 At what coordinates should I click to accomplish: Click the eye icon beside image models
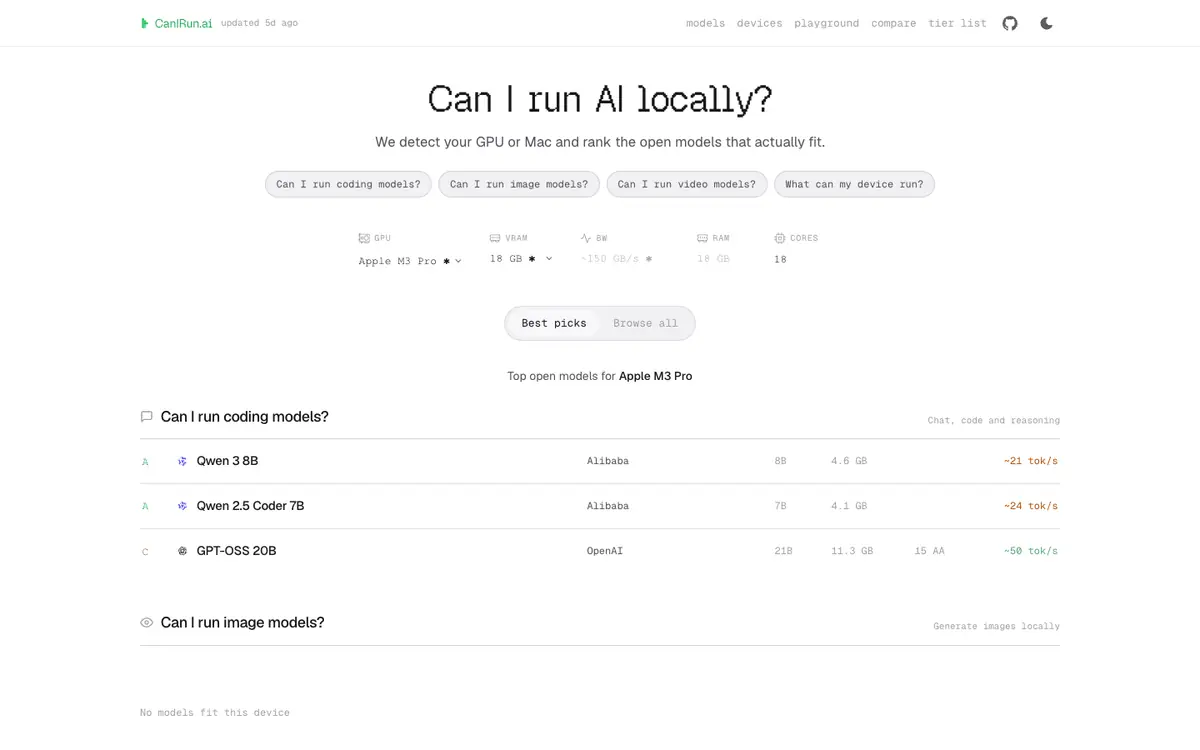pos(147,622)
